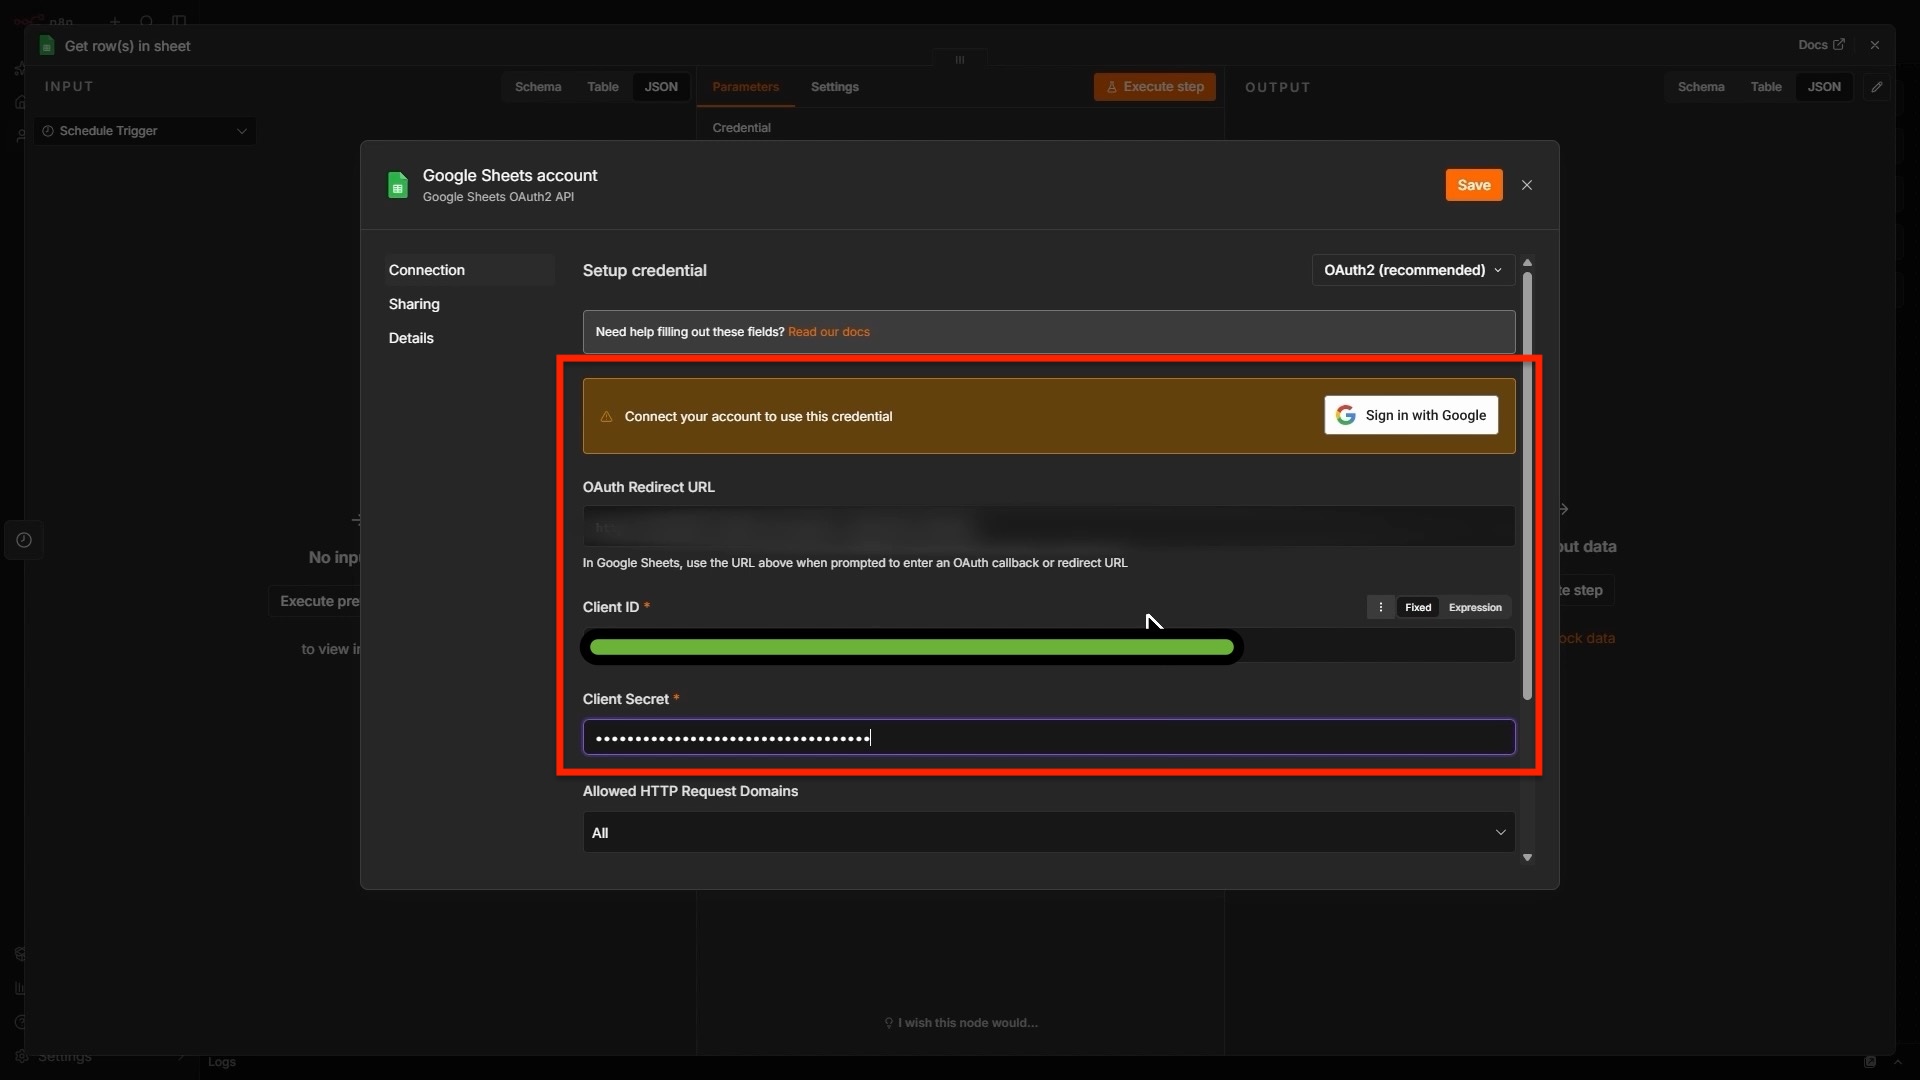Image resolution: width=1920 pixels, height=1080 pixels.
Task: Click the drag handle above the Parameters panel
Action: click(959, 59)
